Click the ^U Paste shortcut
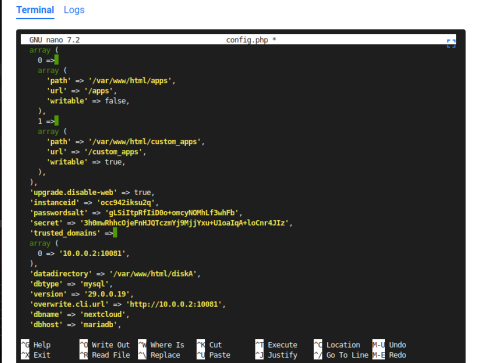The width and height of the screenshot is (480, 363). 213,355
